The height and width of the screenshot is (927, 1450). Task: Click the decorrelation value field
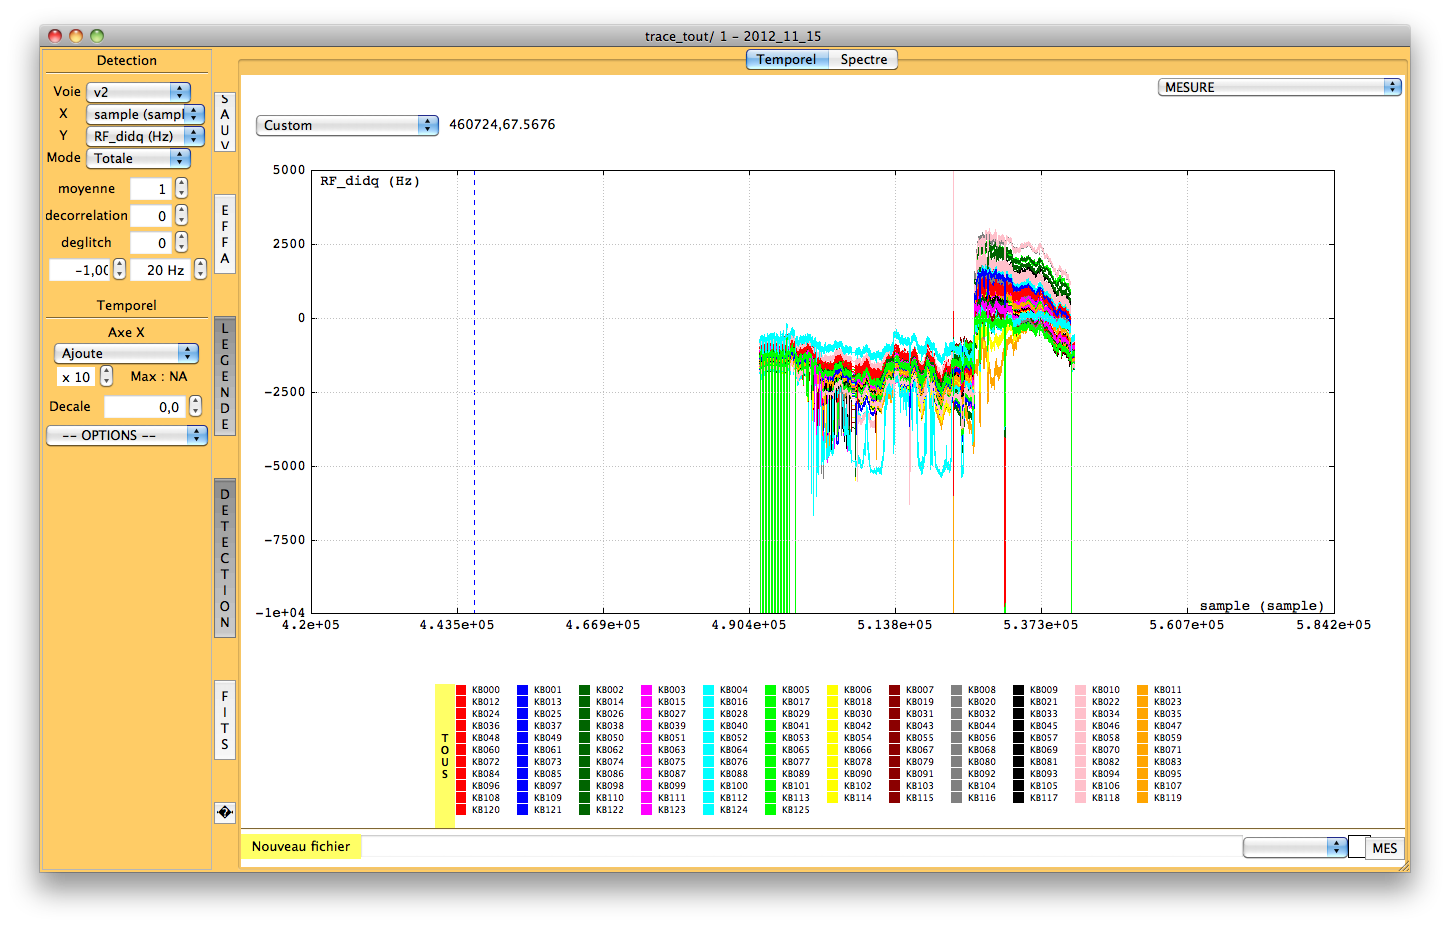coord(151,216)
